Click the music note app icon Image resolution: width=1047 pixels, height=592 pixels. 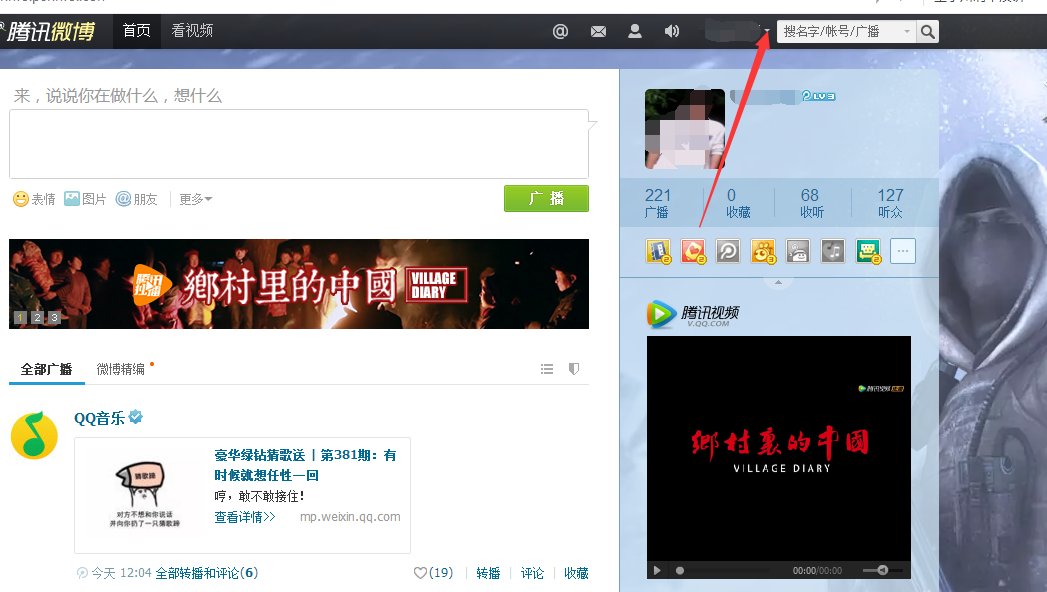[x=833, y=251]
